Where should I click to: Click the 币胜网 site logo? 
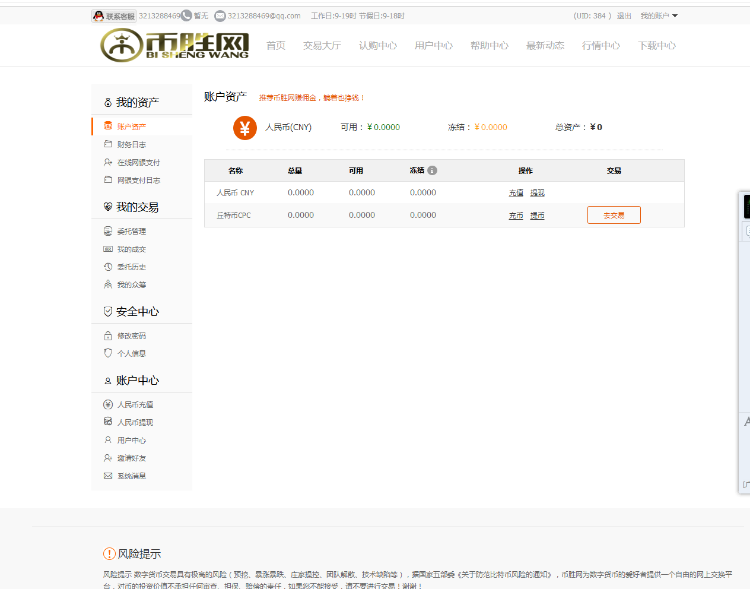point(174,45)
